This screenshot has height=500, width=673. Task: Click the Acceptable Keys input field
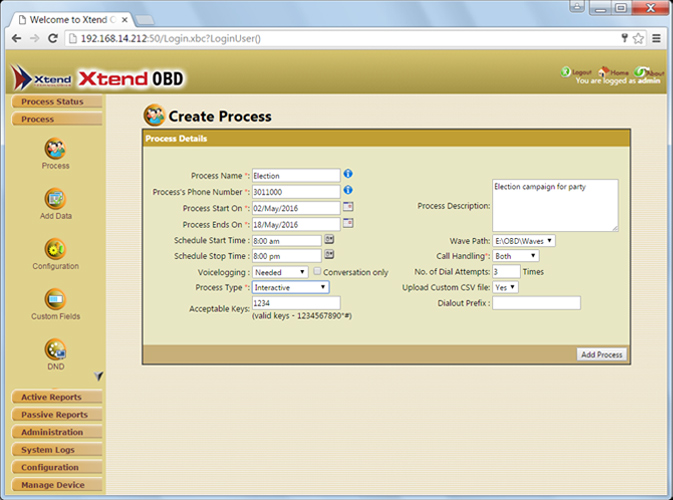tap(296, 303)
